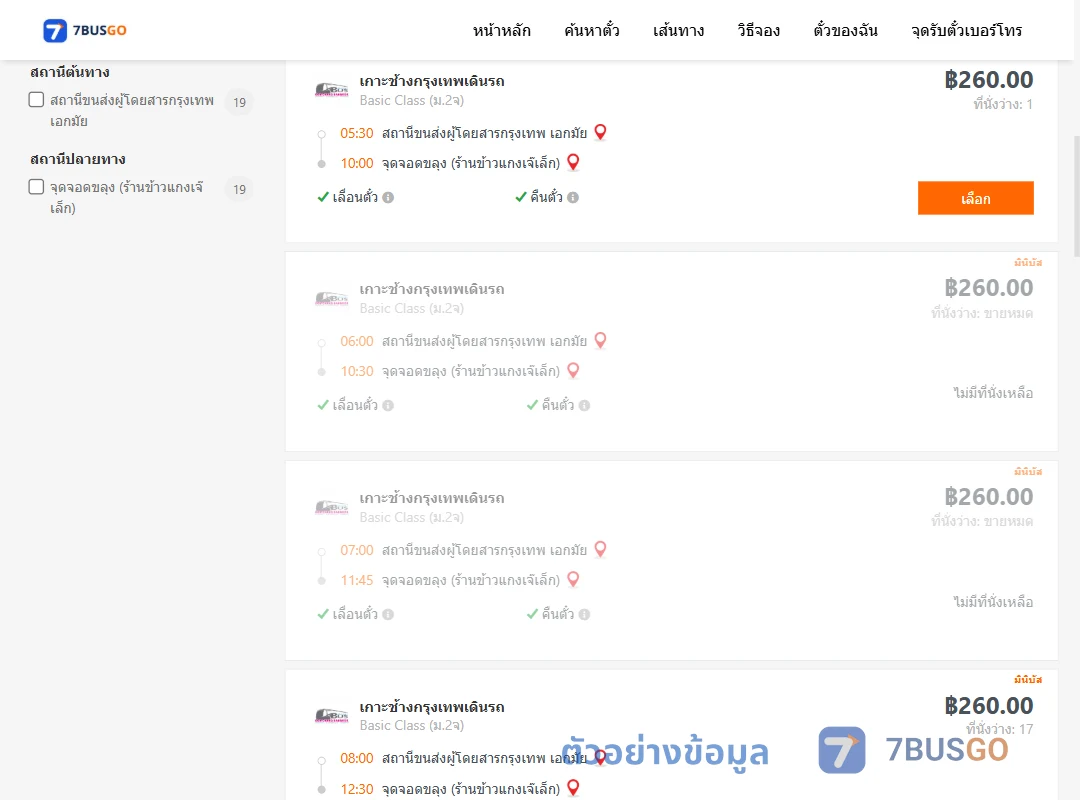This screenshot has height=800, width=1080.
Task: Select วิธีจอง in the top menu
Action: point(758,30)
